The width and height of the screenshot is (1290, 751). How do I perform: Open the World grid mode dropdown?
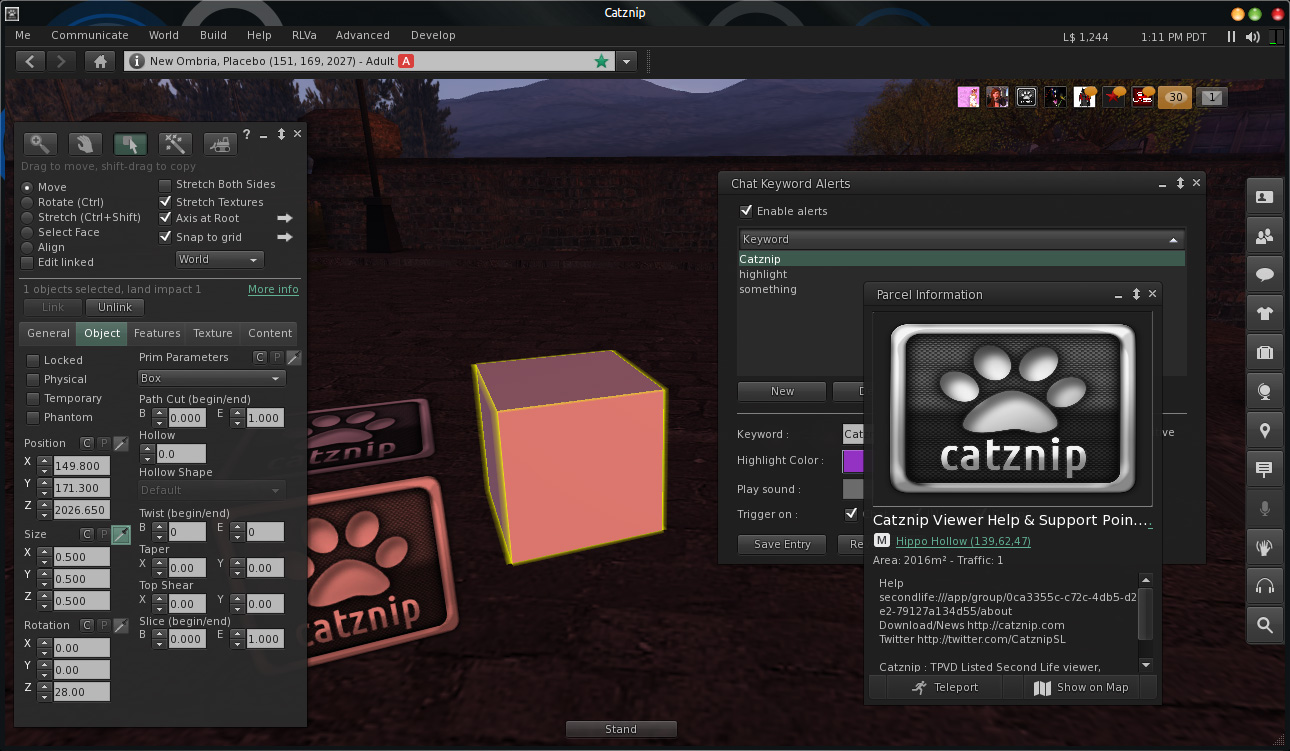[219, 259]
